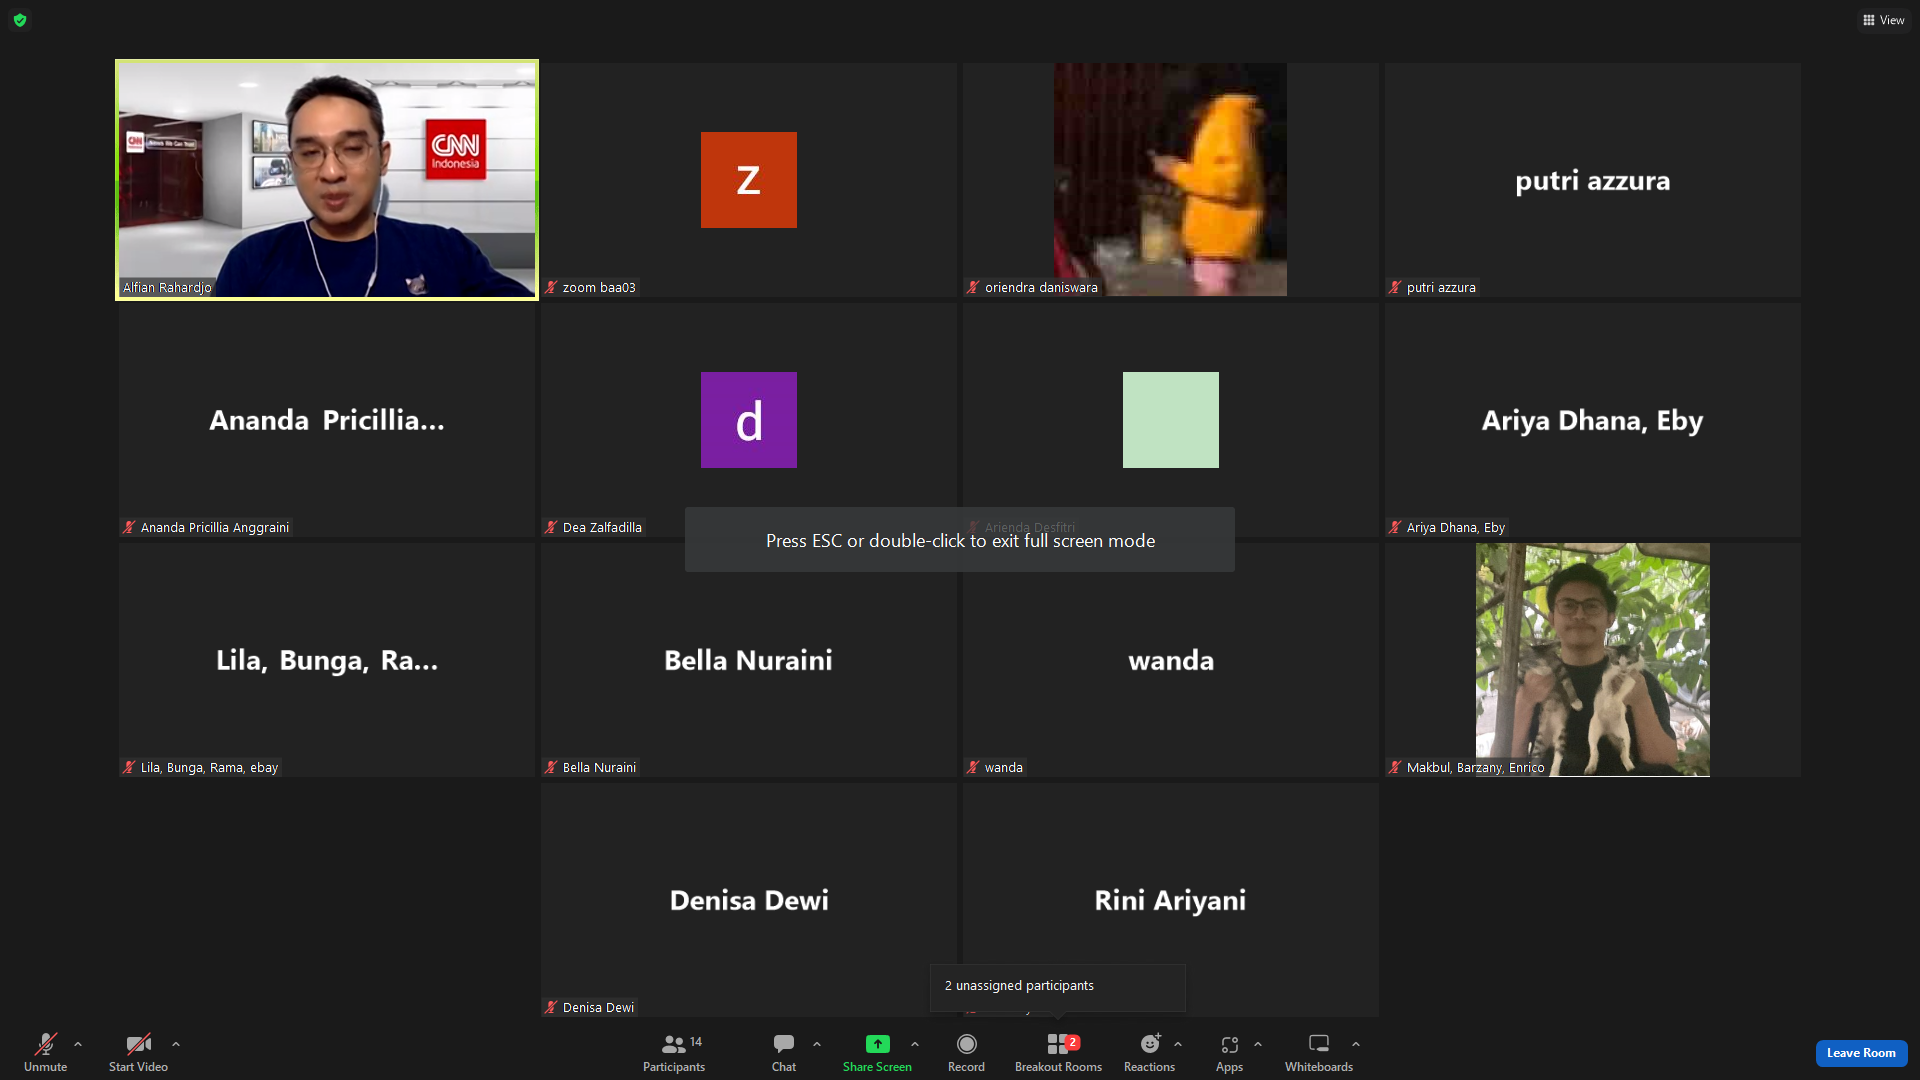Expand chat options arrow
Viewport: 1920px width, 1080px height.
pos(817,1044)
